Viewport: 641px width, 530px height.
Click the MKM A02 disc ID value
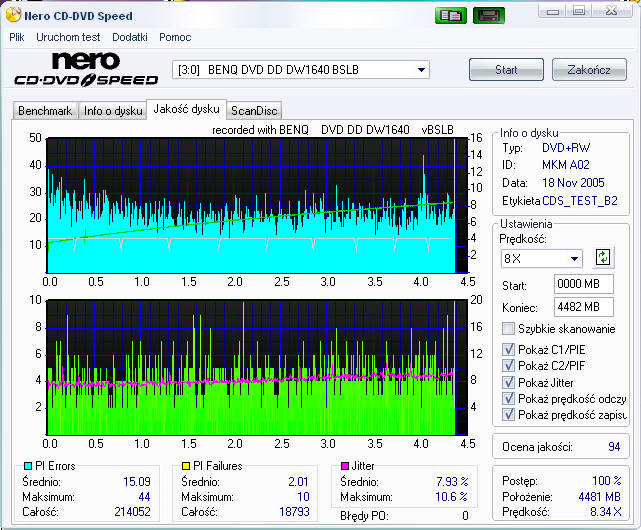[x=566, y=165]
